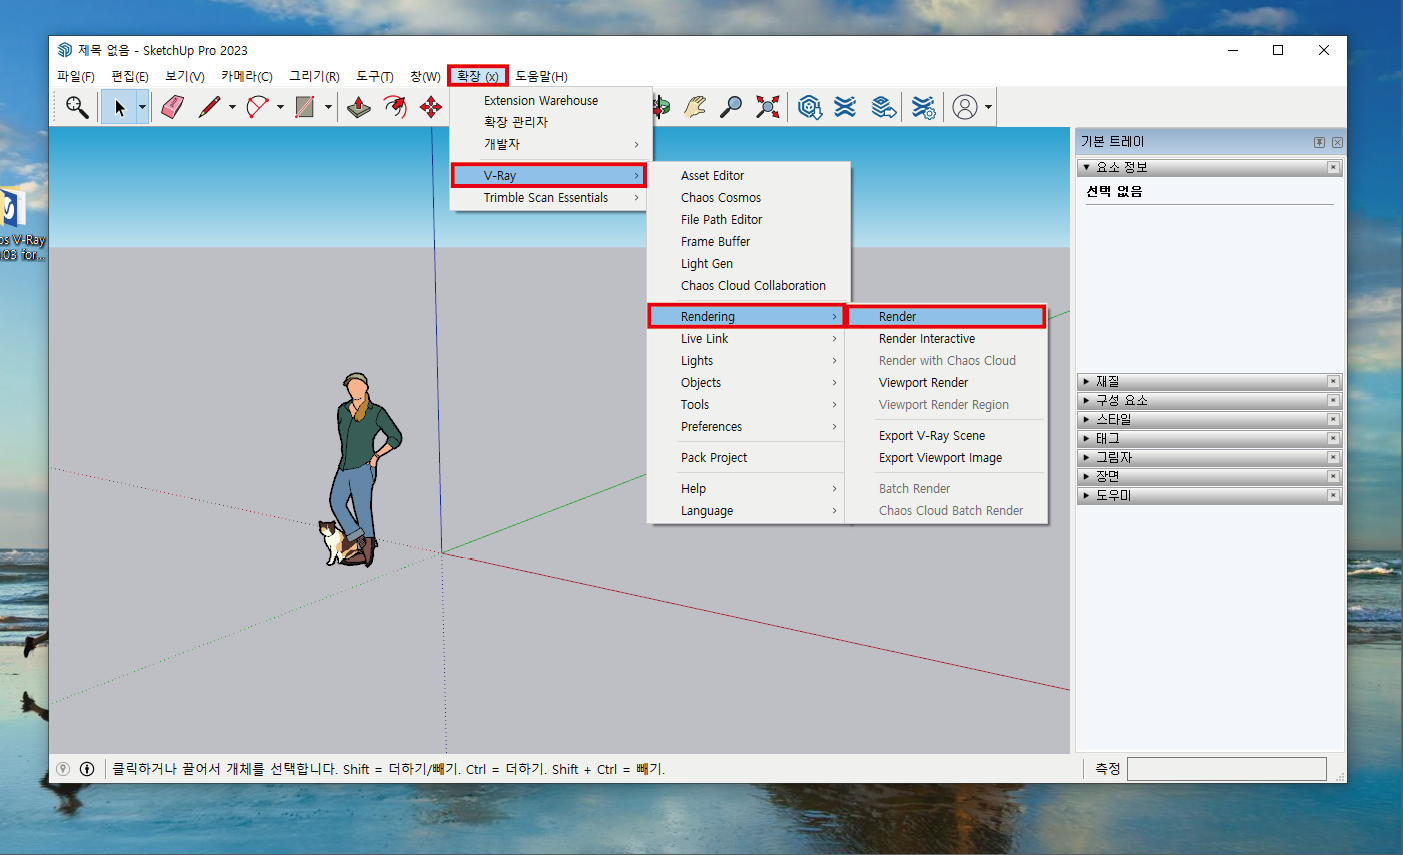
Task: Expand the 그림자 section
Action: click(x=1087, y=458)
